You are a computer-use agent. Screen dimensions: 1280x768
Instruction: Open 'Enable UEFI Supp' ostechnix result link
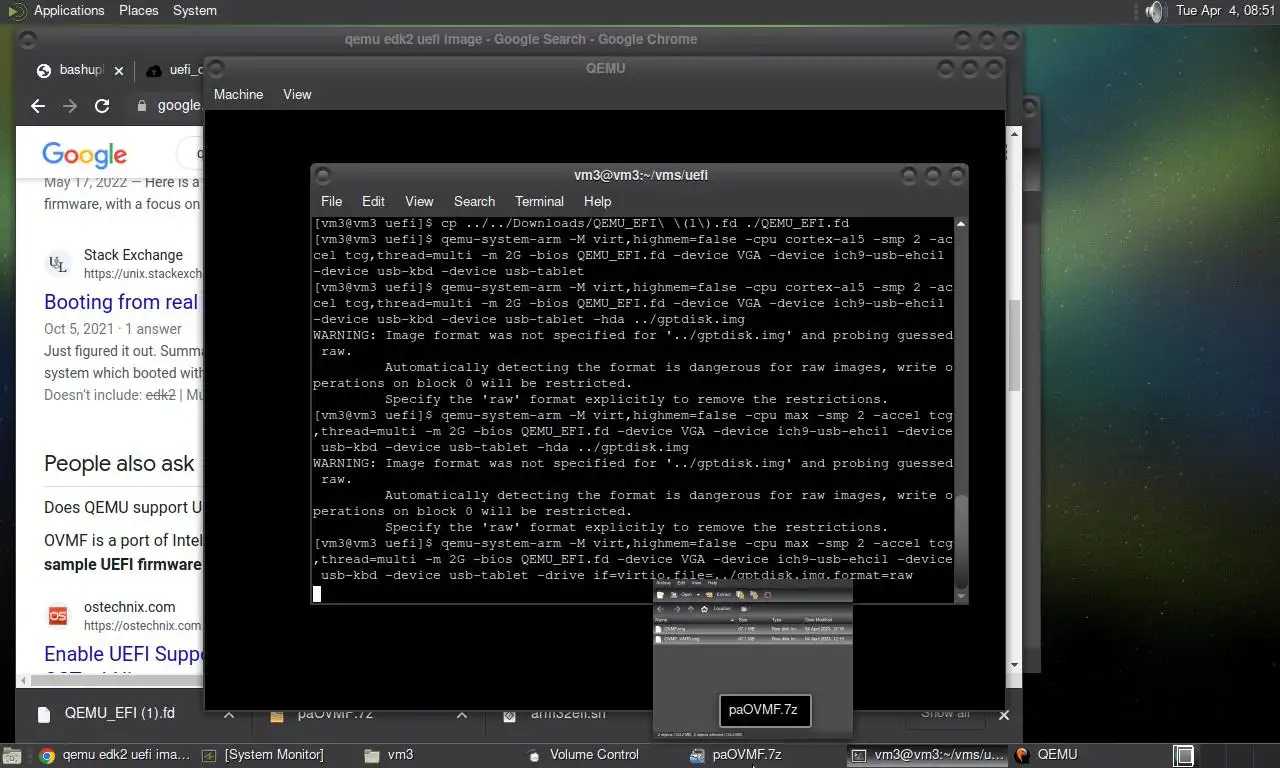coord(124,654)
